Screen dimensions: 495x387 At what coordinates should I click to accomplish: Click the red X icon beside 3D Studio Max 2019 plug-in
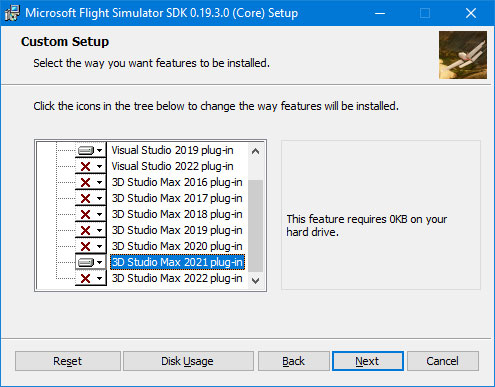tap(86, 230)
